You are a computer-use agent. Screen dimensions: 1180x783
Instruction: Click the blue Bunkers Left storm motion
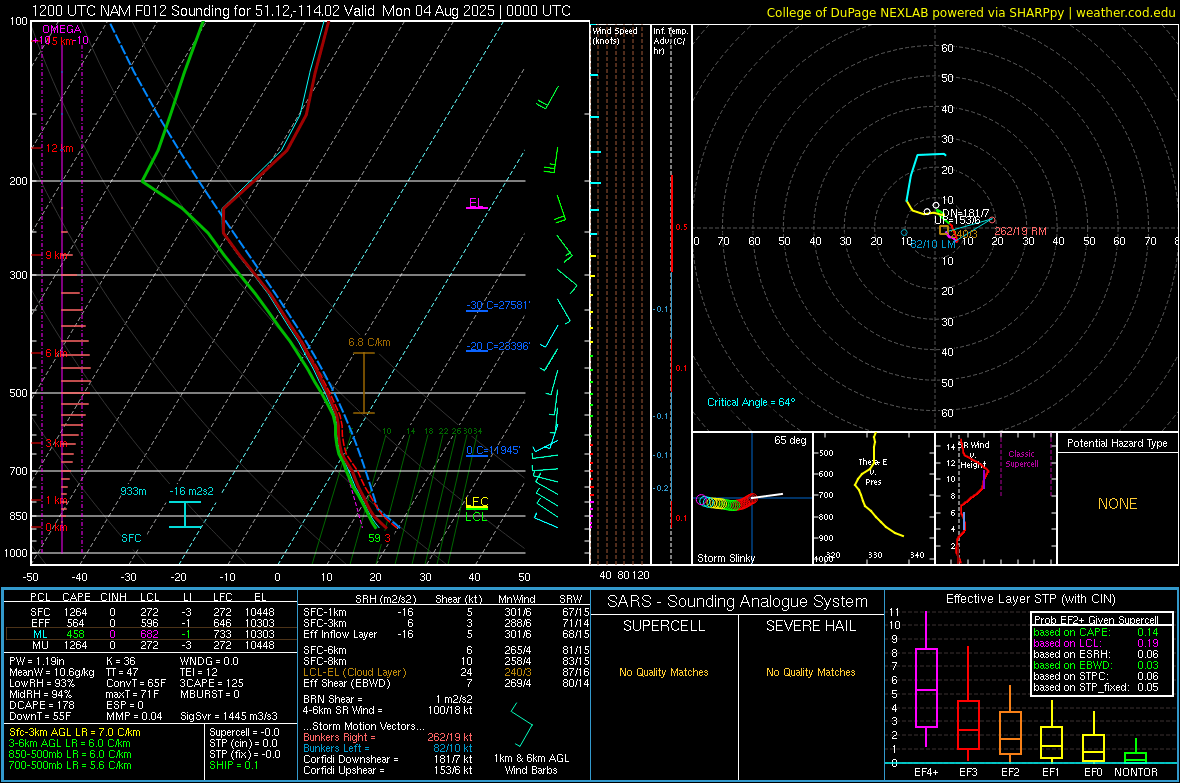coord(388,748)
